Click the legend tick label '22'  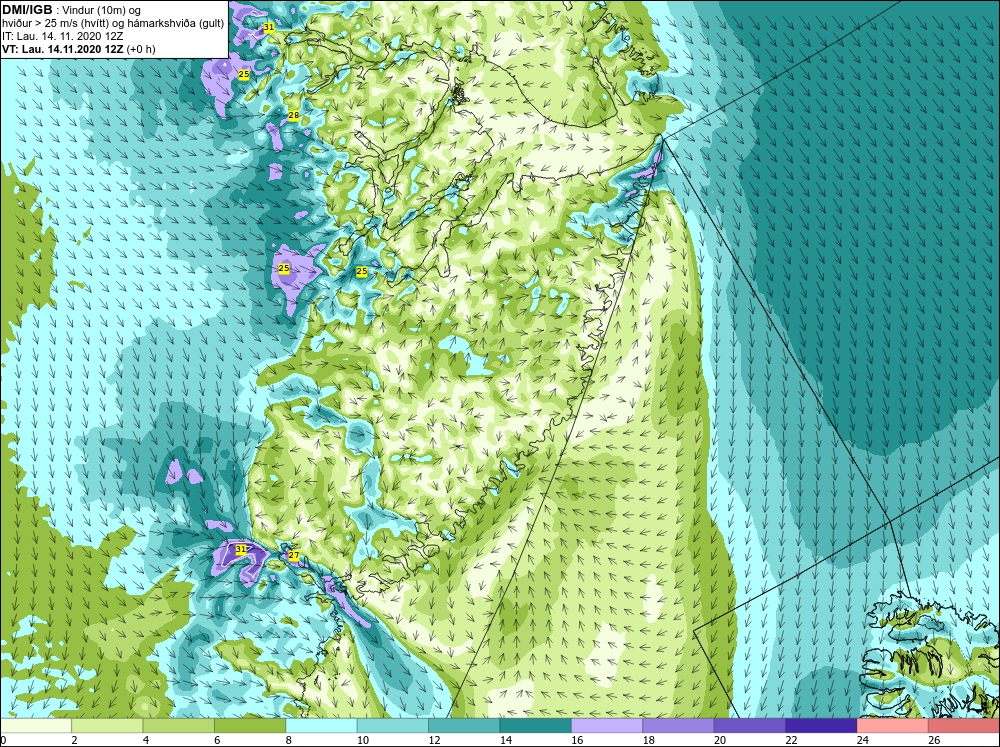pyautogui.click(x=791, y=740)
